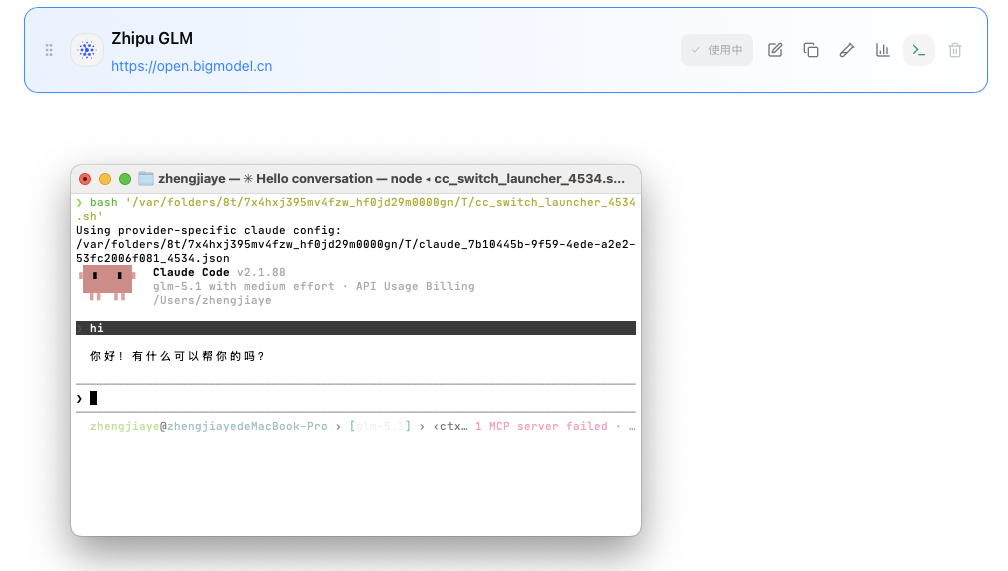Click the bash launcher command line text

[x=356, y=209]
